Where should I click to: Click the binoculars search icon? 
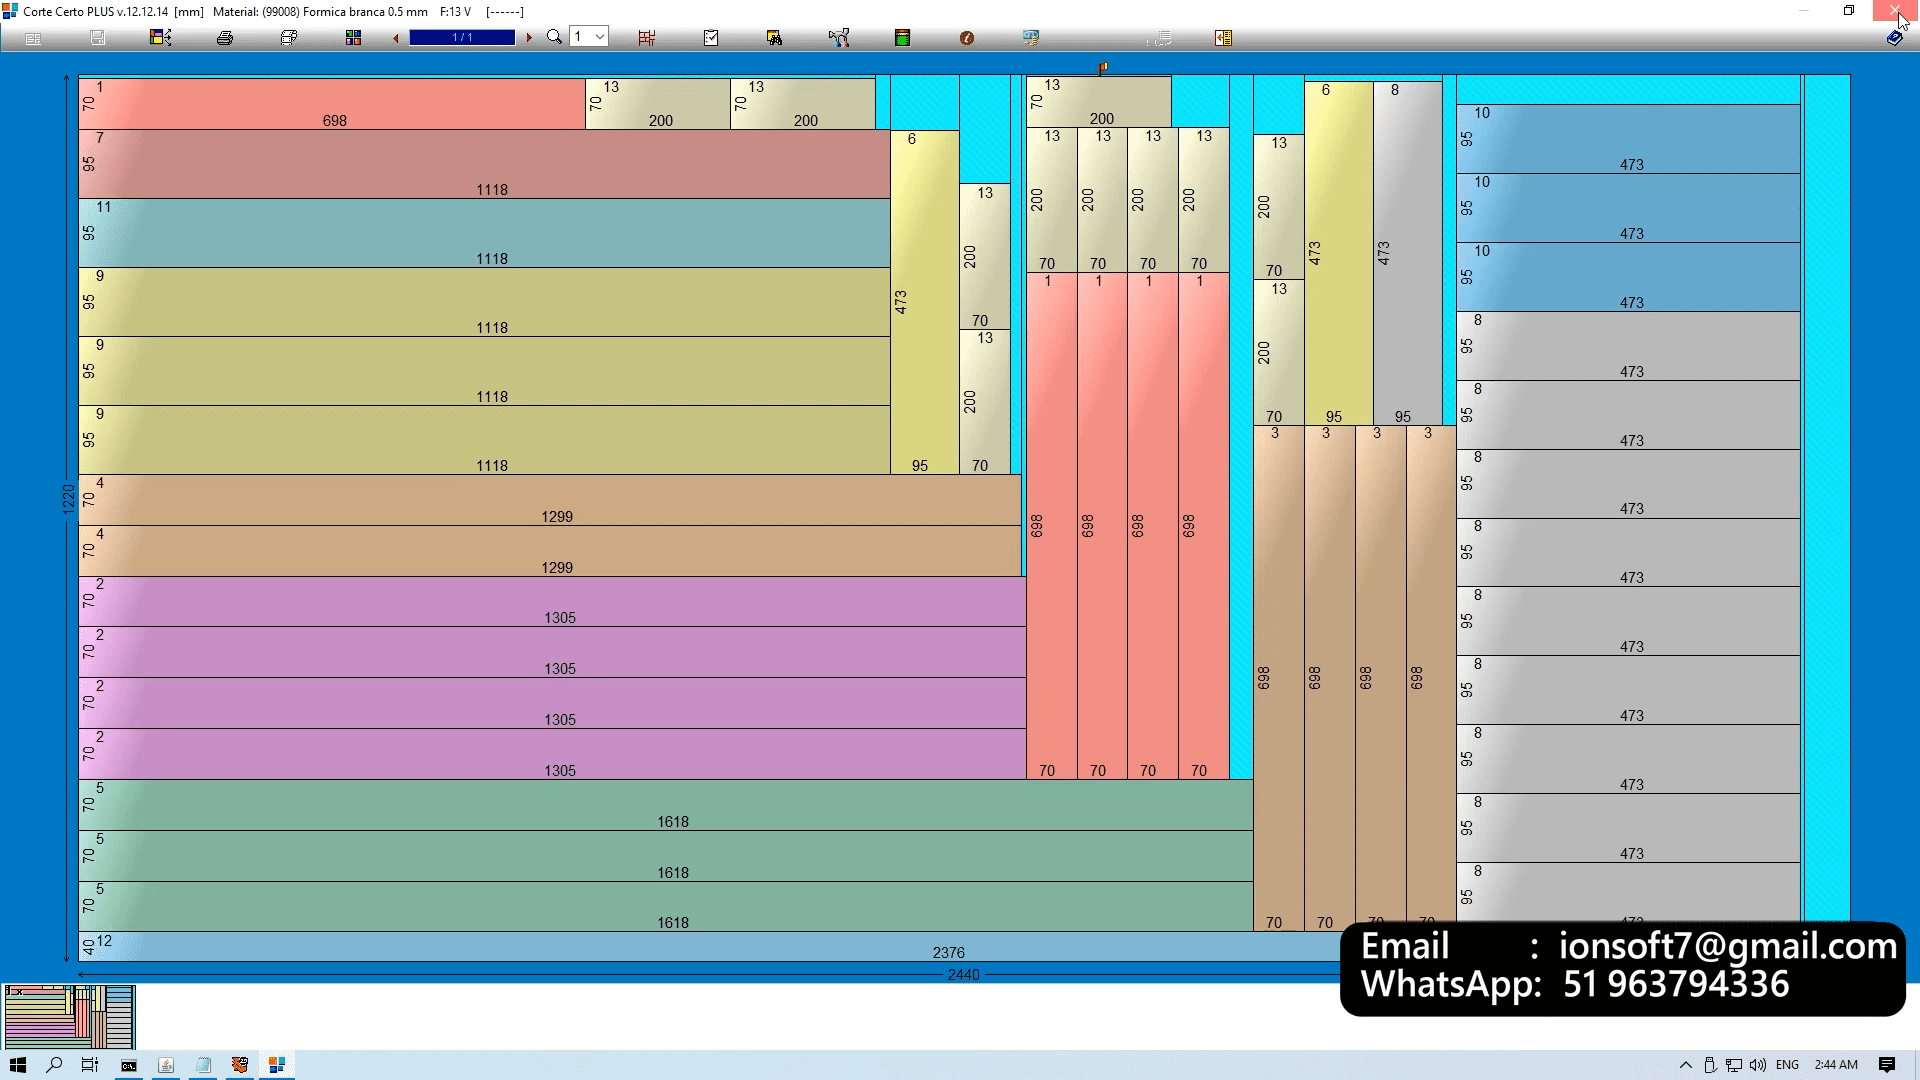(x=774, y=38)
